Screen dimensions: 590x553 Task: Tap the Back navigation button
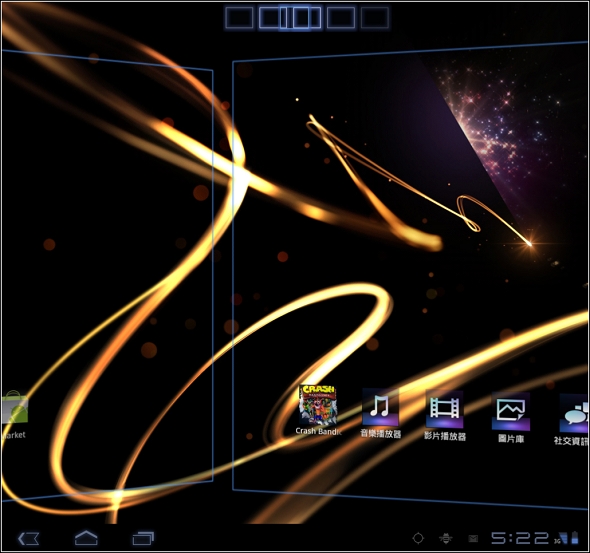pos(29,538)
